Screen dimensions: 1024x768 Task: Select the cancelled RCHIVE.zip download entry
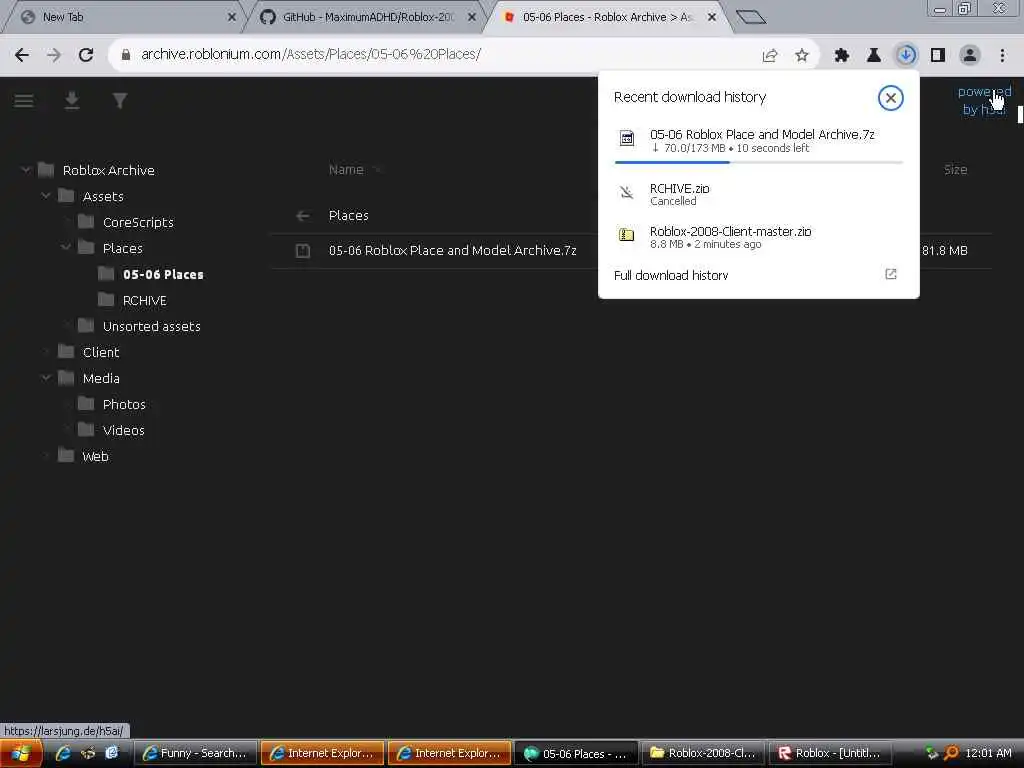759,194
